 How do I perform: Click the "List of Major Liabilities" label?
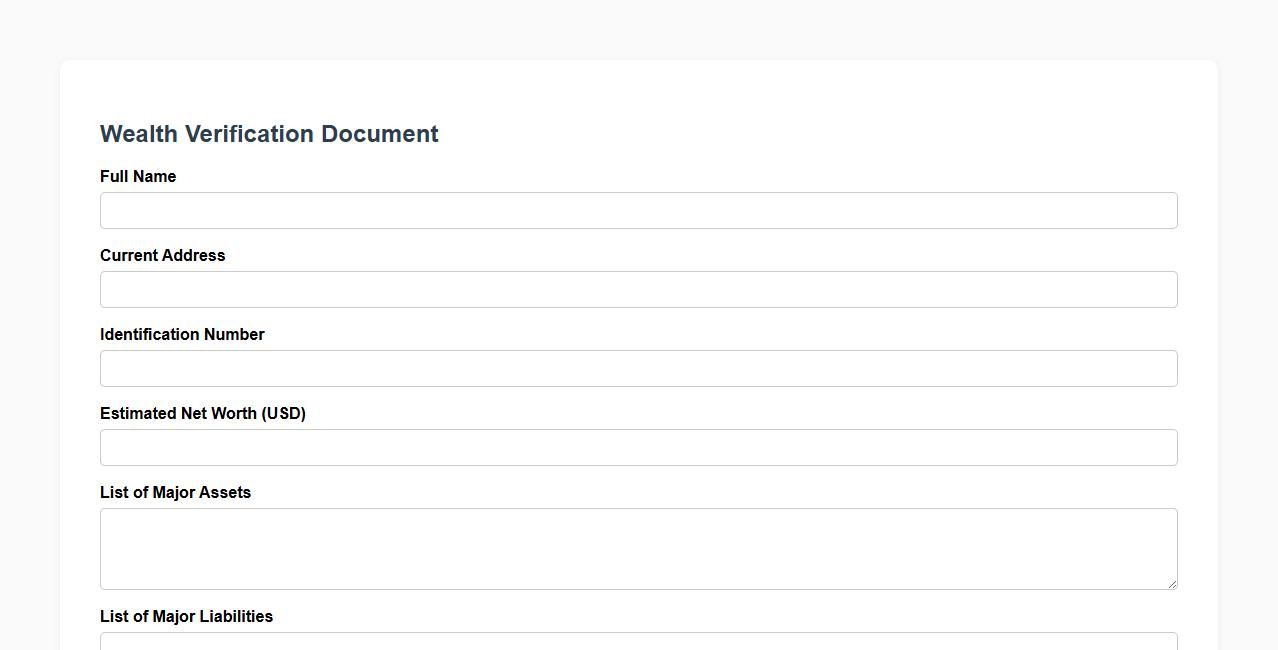pos(186,617)
